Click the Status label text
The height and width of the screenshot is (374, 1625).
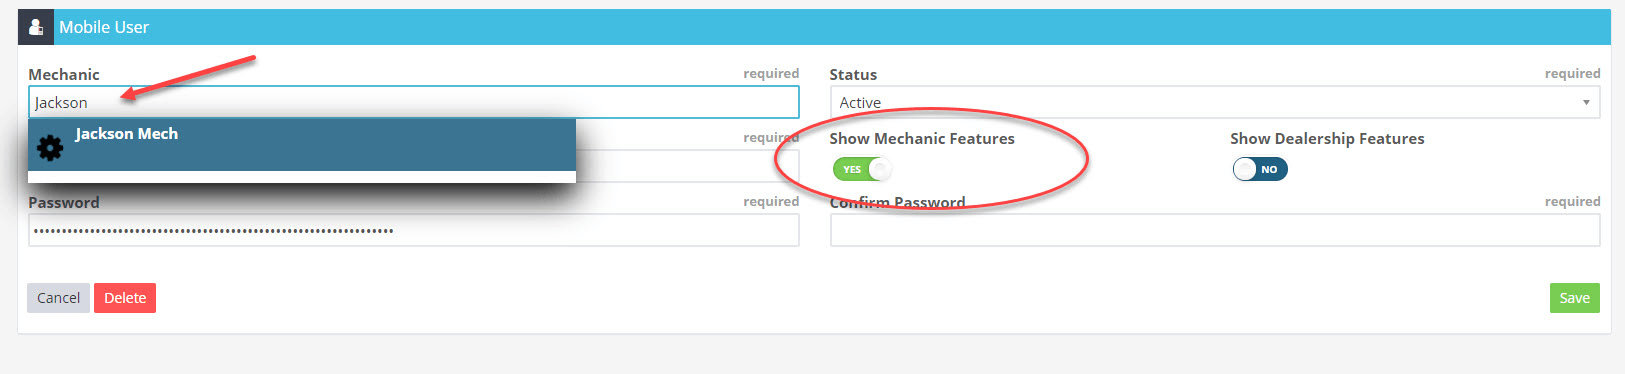coord(853,74)
